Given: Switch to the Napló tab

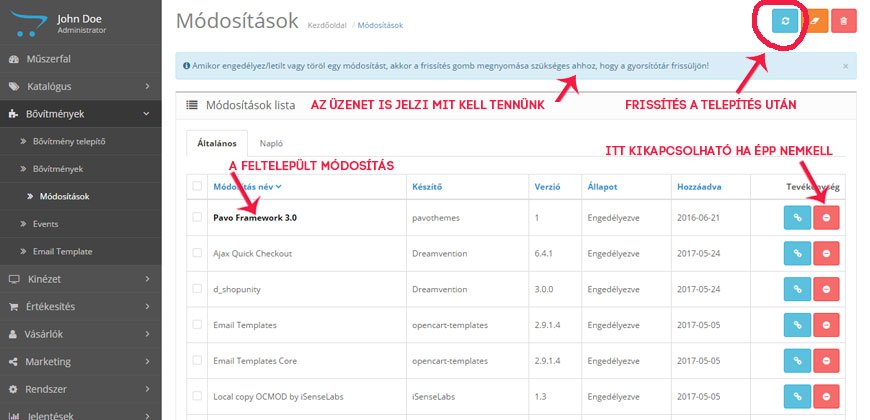Looking at the screenshot, I should 271,143.
